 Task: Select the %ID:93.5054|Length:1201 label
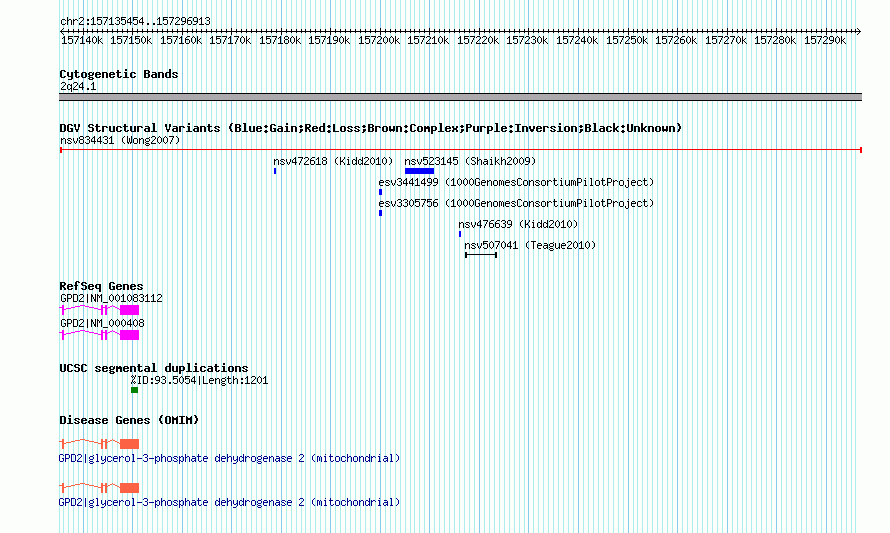199,380
